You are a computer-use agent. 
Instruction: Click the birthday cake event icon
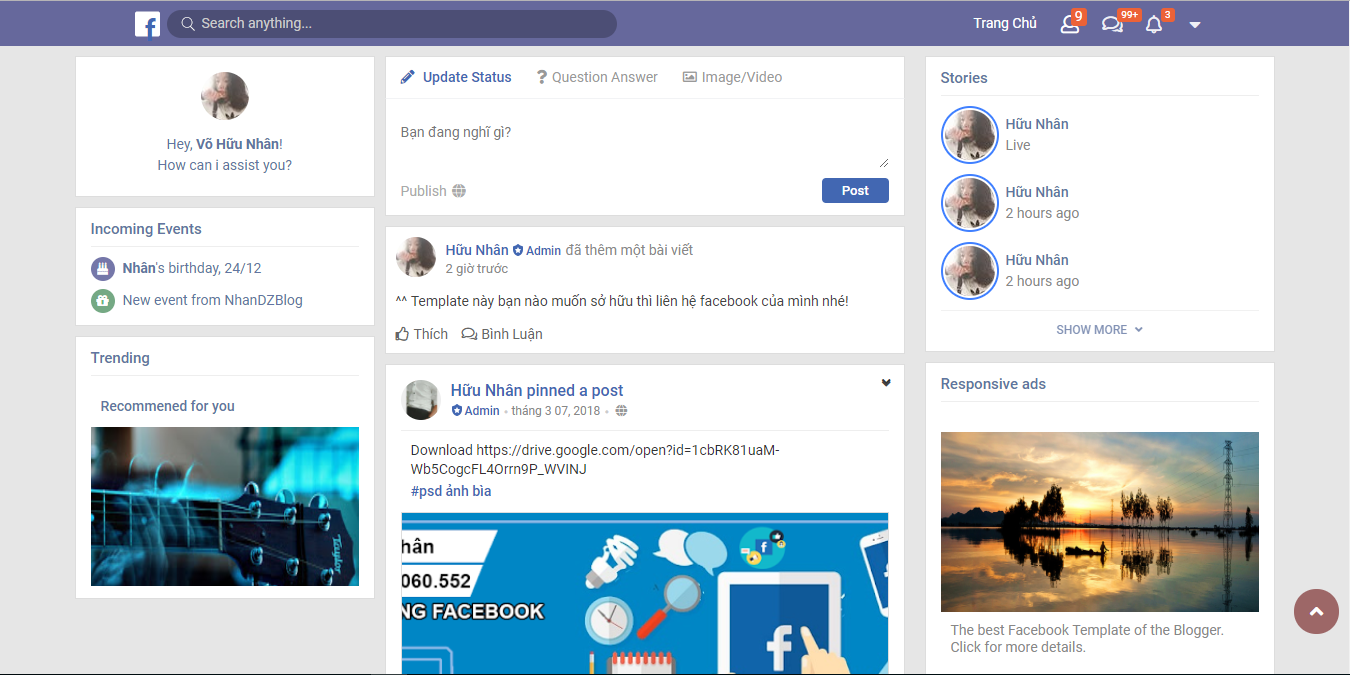tap(103, 268)
